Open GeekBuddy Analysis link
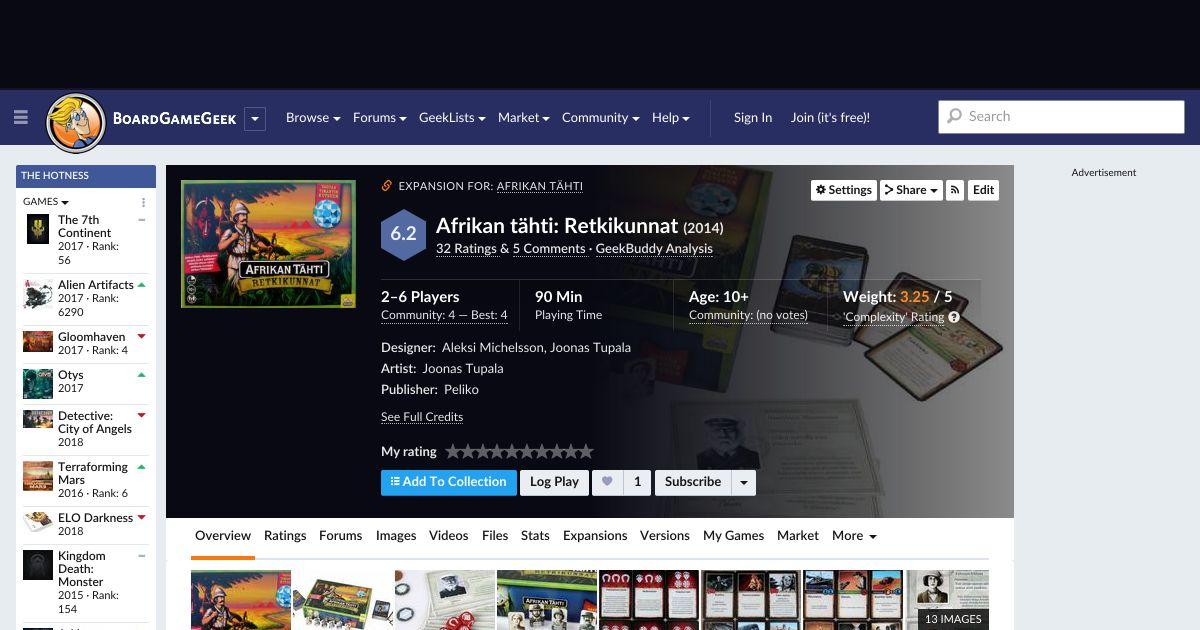Viewport: 1200px width, 630px height. click(x=654, y=249)
